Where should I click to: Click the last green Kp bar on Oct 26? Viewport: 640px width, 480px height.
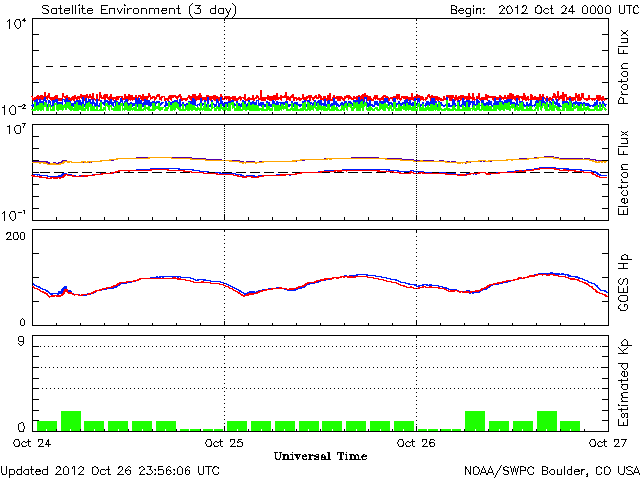[x=570, y=426]
